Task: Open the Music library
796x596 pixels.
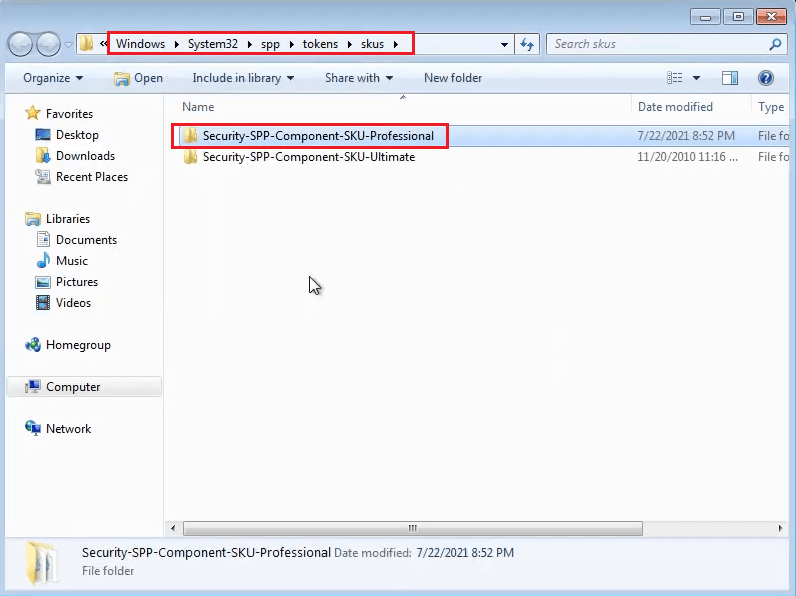Action: tap(72, 261)
